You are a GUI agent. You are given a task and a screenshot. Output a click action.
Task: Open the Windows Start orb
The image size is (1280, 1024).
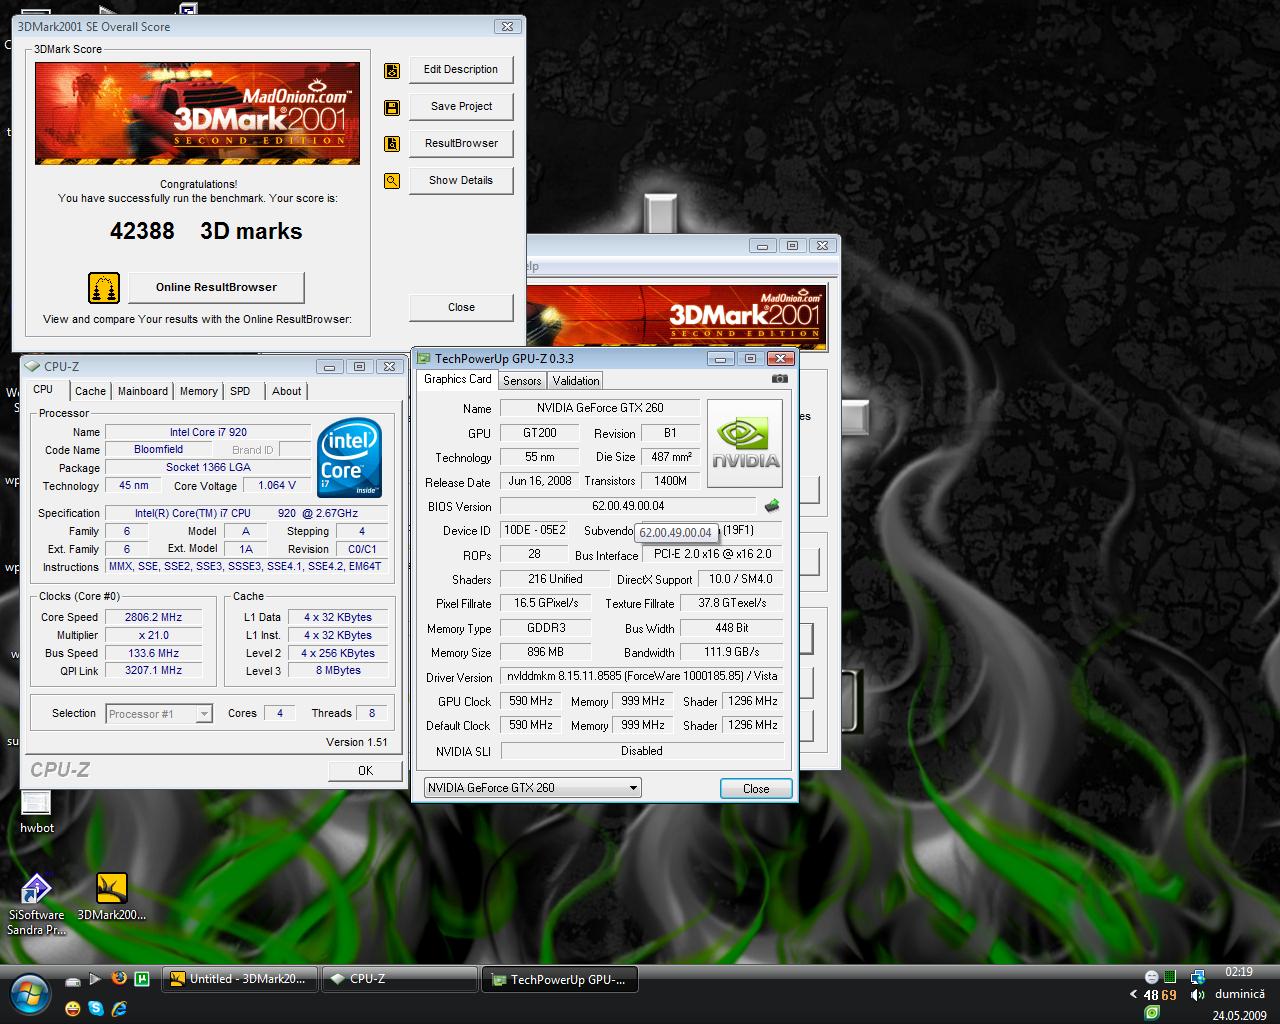[30, 994]
